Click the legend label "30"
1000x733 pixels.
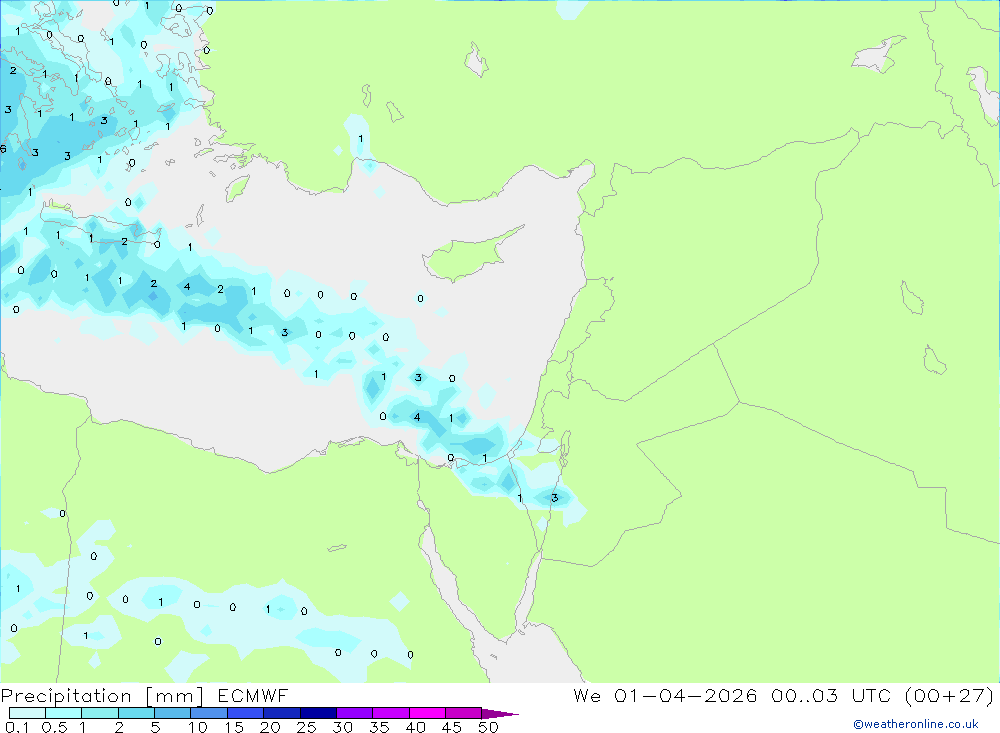point(343,727)
